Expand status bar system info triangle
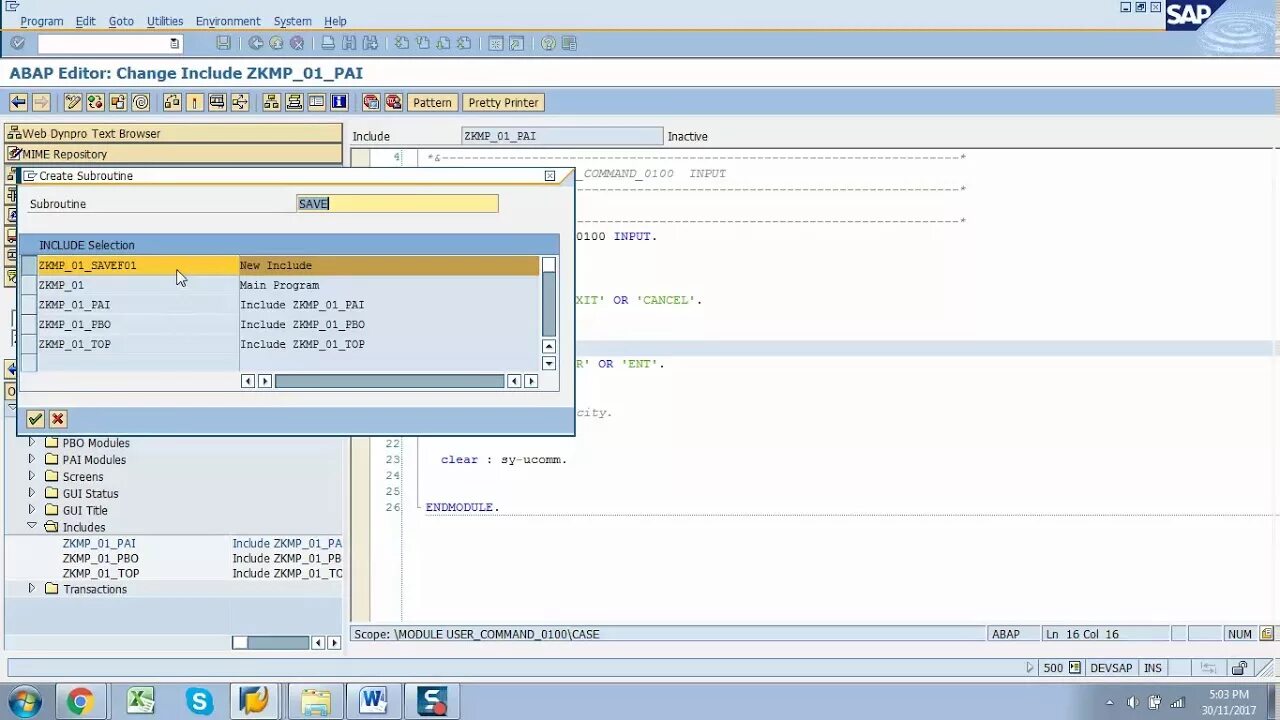The width and height of the screenshot is (1280, 720). point(1031,667)
